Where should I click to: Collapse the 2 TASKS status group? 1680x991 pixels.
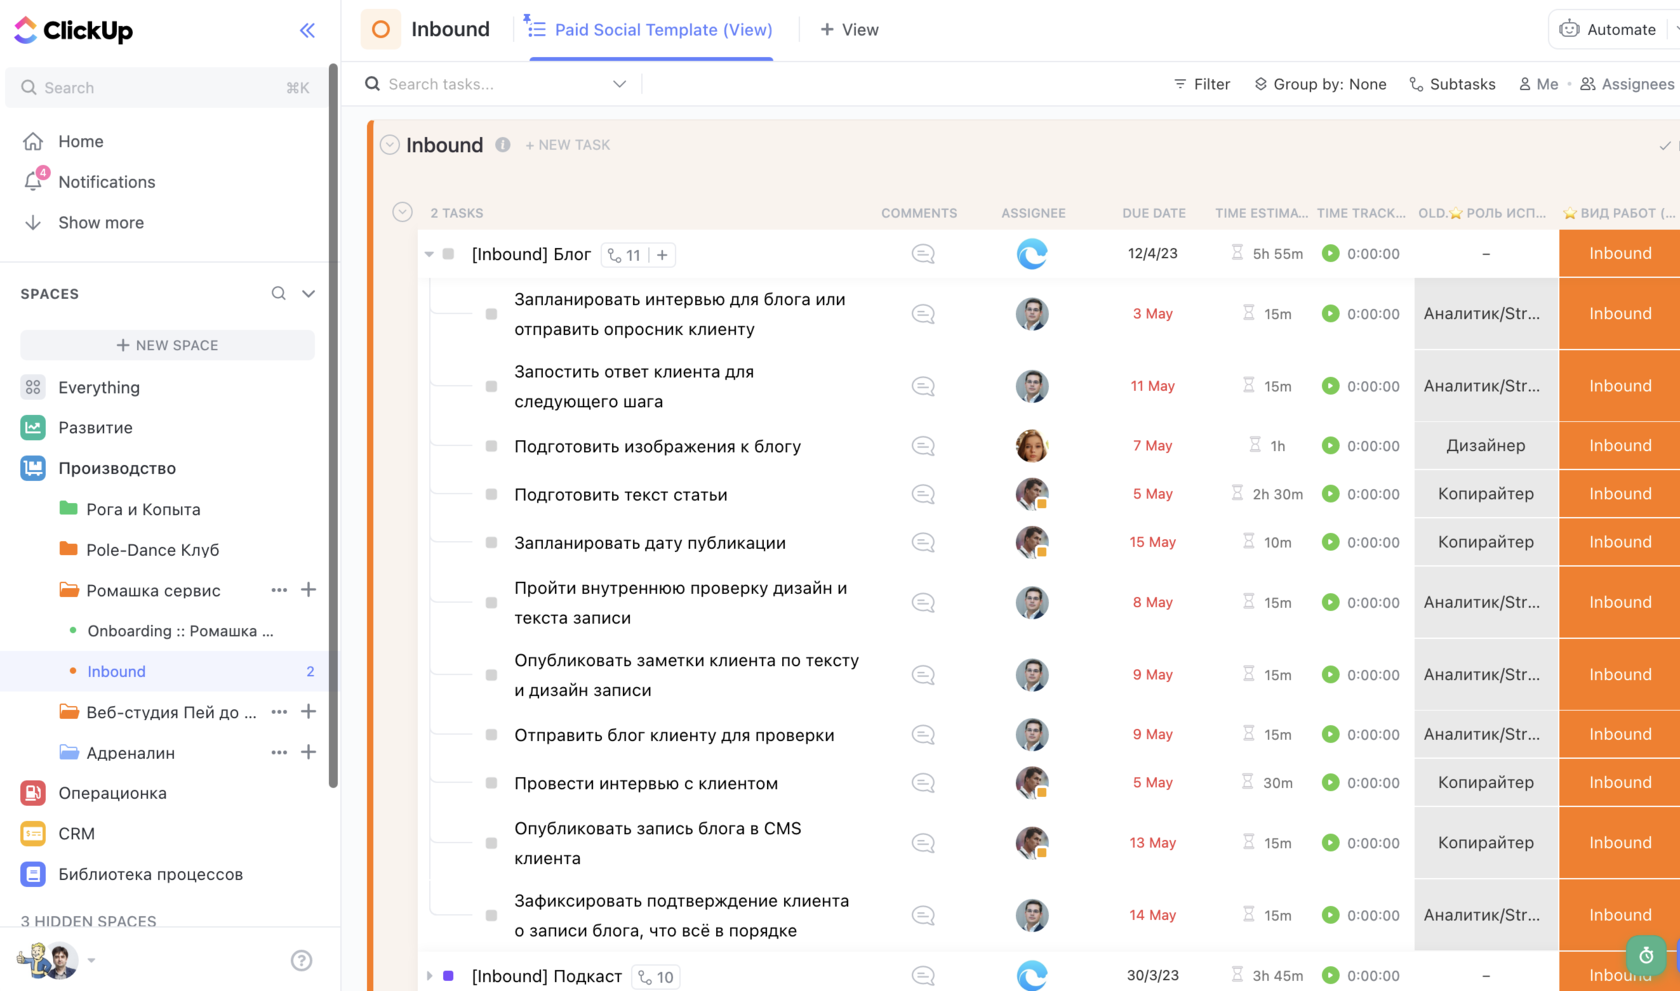pos(402,212)
